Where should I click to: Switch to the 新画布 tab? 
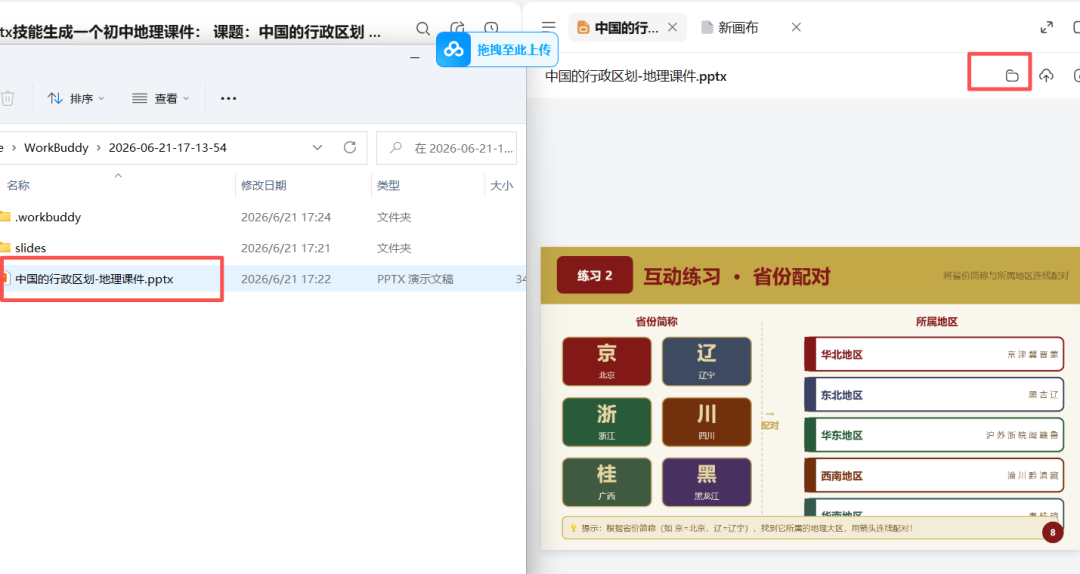730,28
